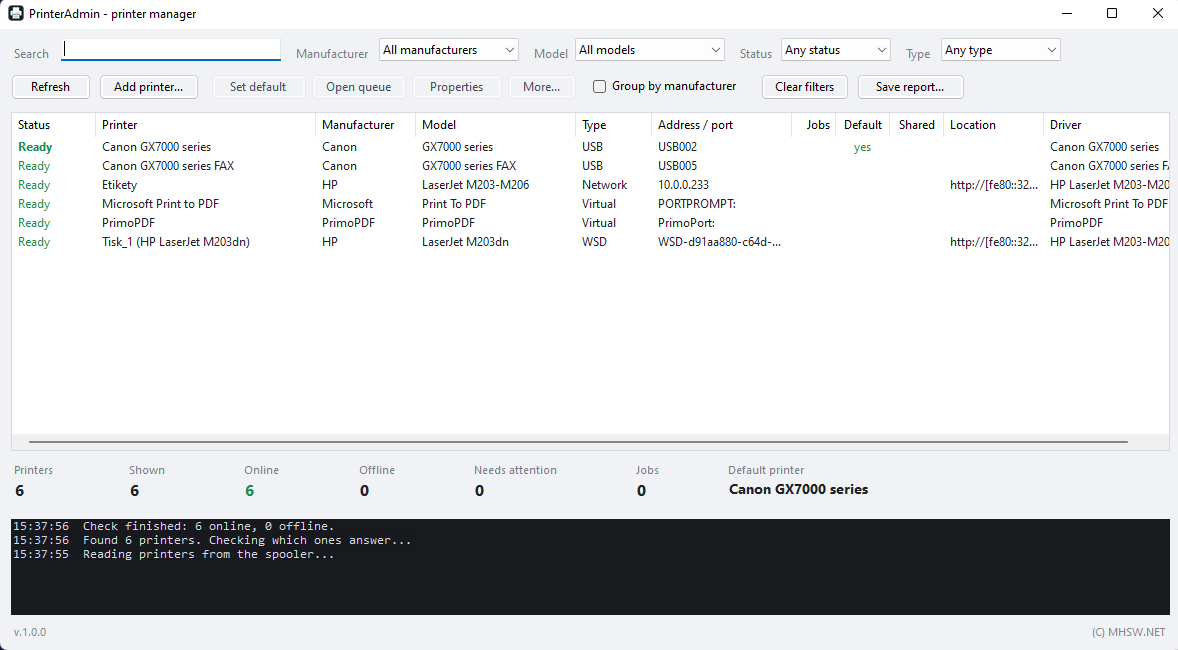Click the Refresh button

(x=50, y=86)
